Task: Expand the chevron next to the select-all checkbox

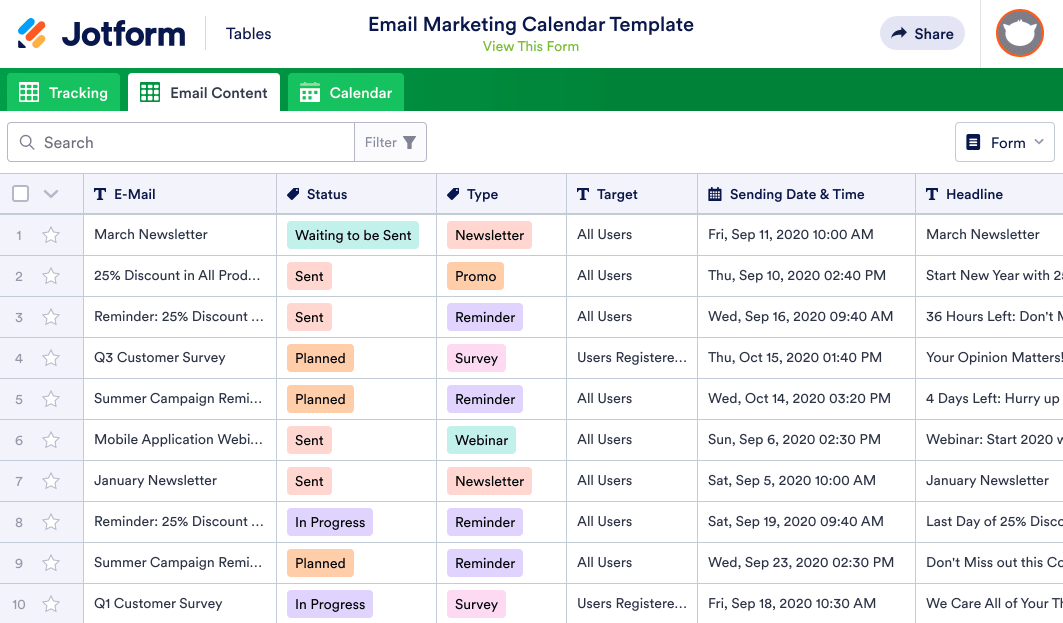Action: click(x=51, y=193)
